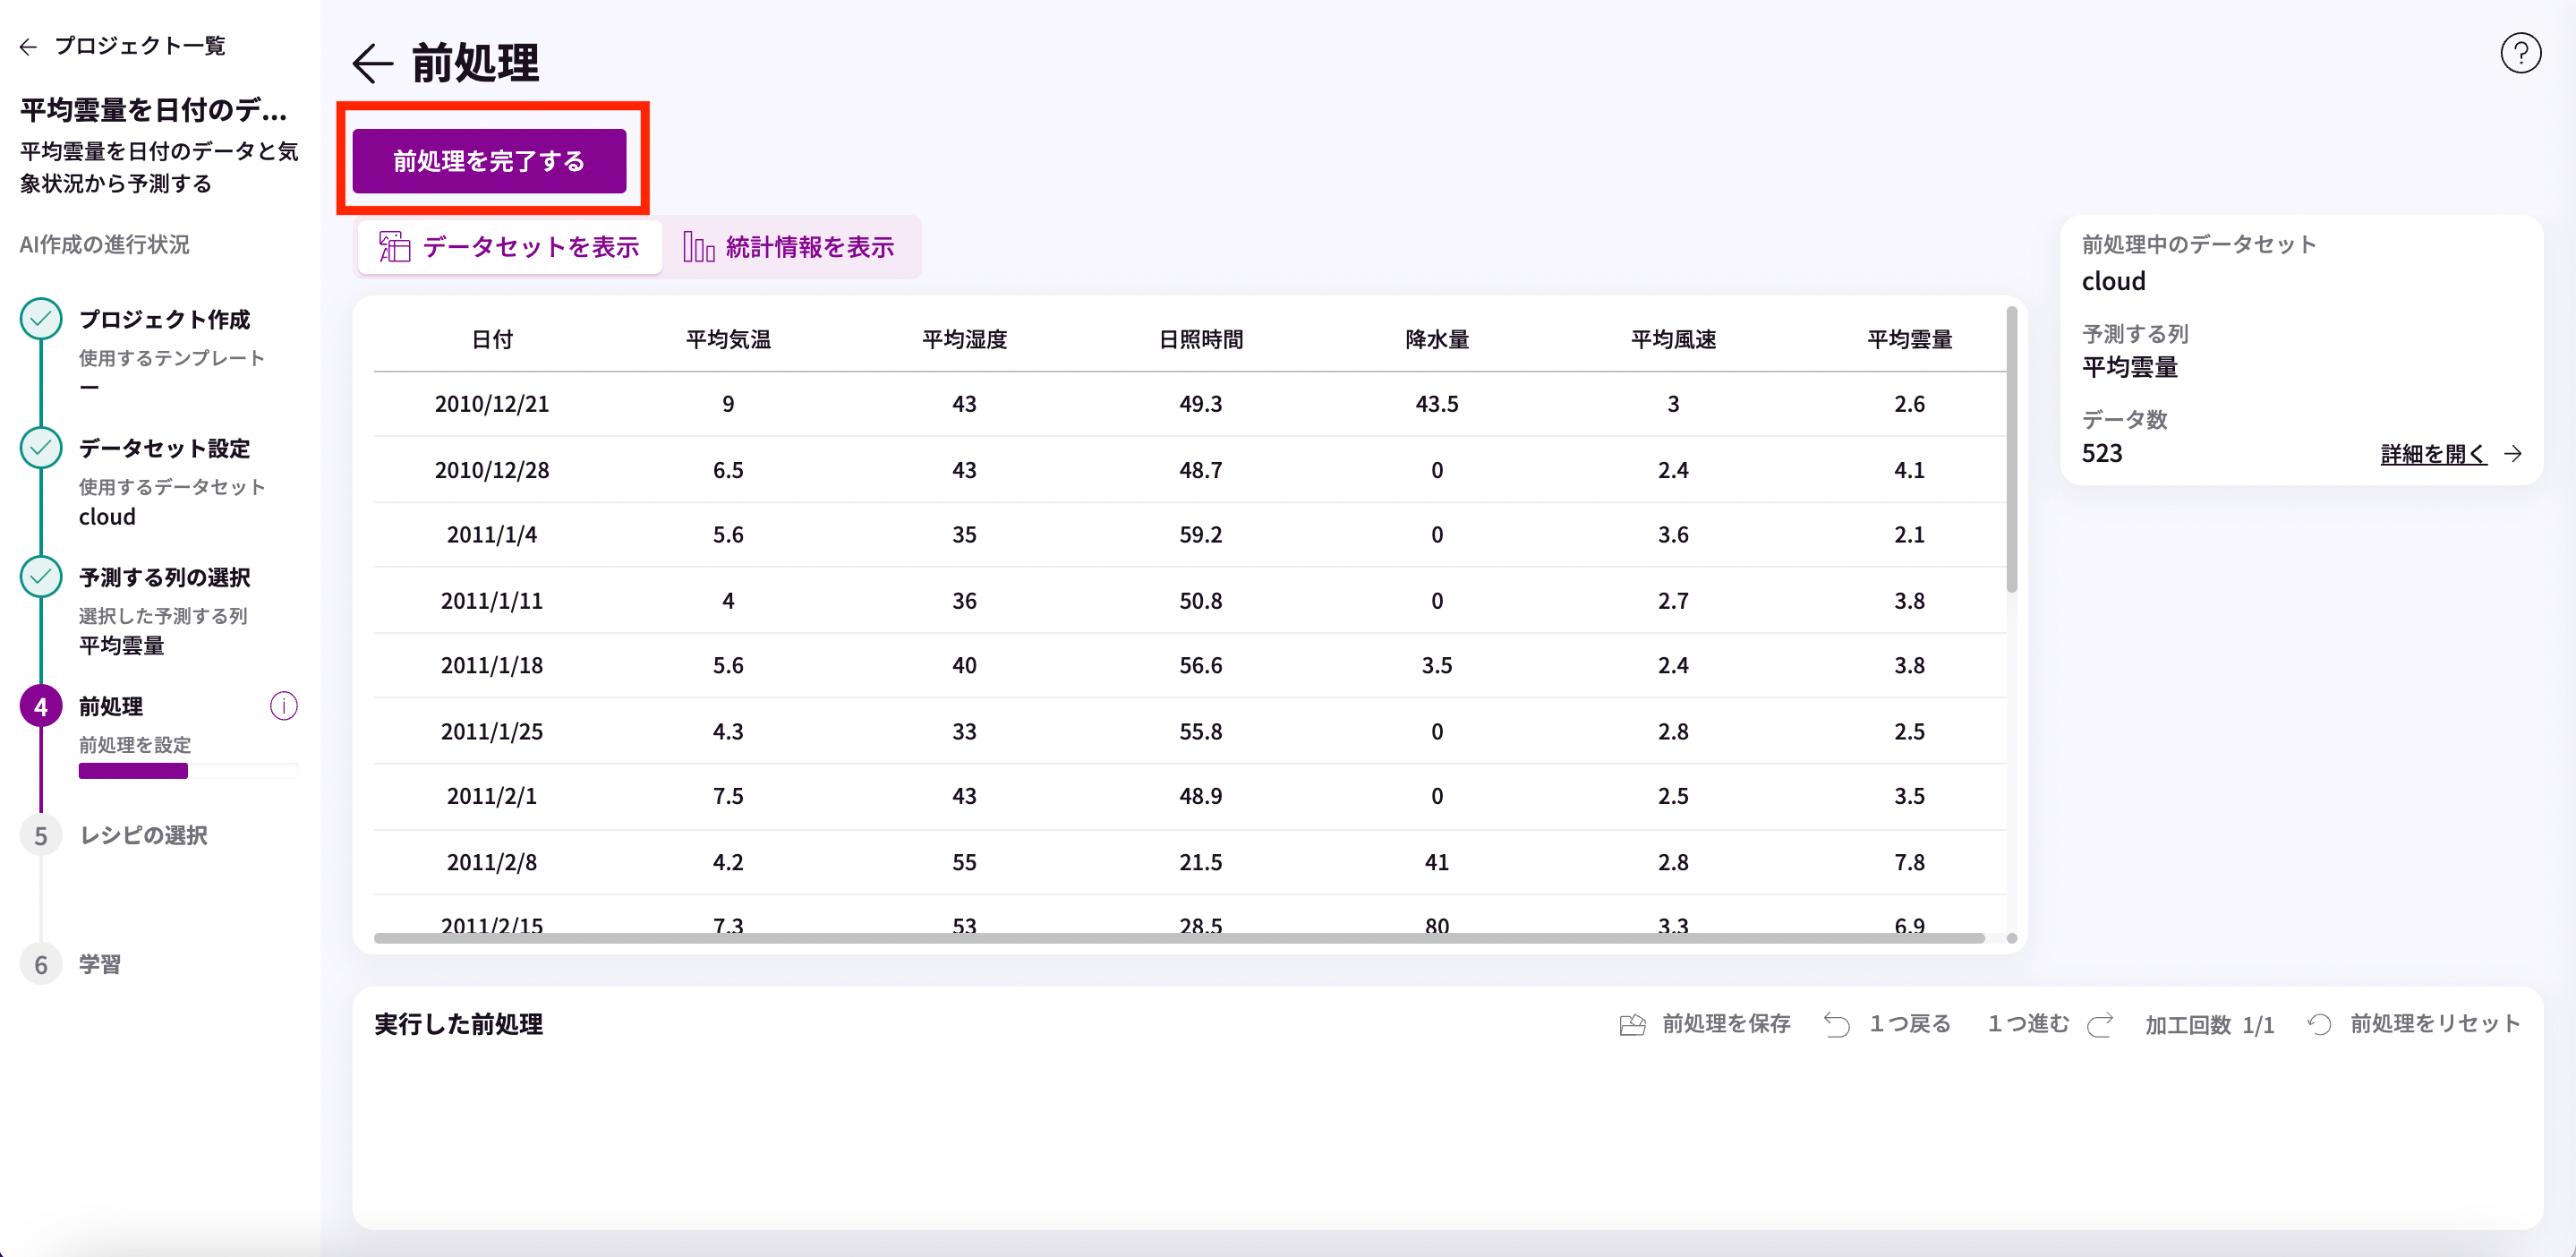Click the 日付 column header
Viewport: 2576px width, 1257px height.
coord(492,340)
